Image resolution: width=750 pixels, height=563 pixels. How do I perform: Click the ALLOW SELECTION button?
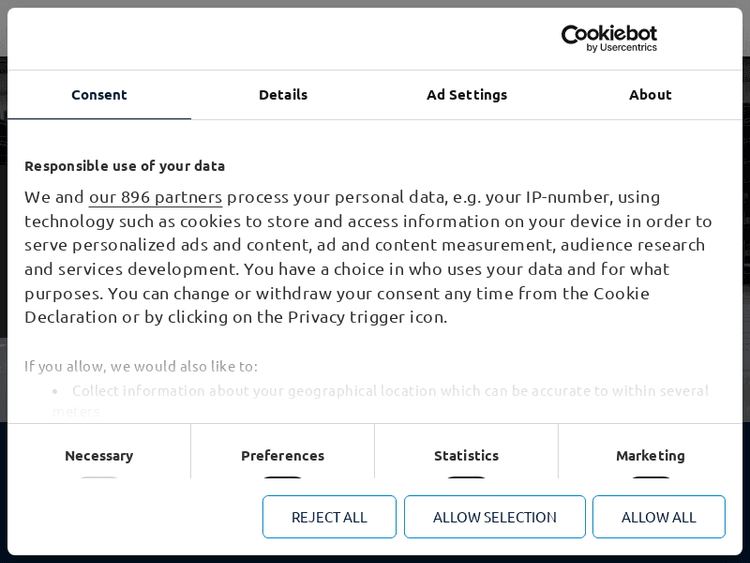pyautogui.click(x=494, y=517)
